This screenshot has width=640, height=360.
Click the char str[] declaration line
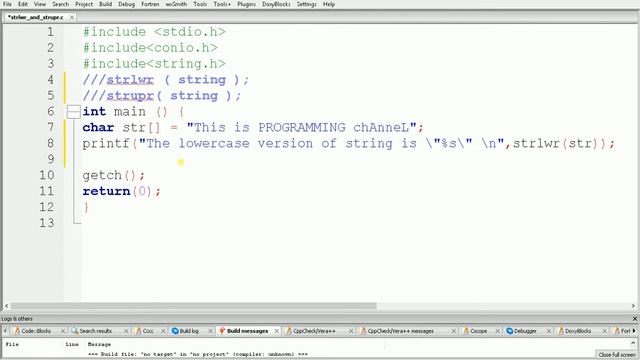pos(253,127)
